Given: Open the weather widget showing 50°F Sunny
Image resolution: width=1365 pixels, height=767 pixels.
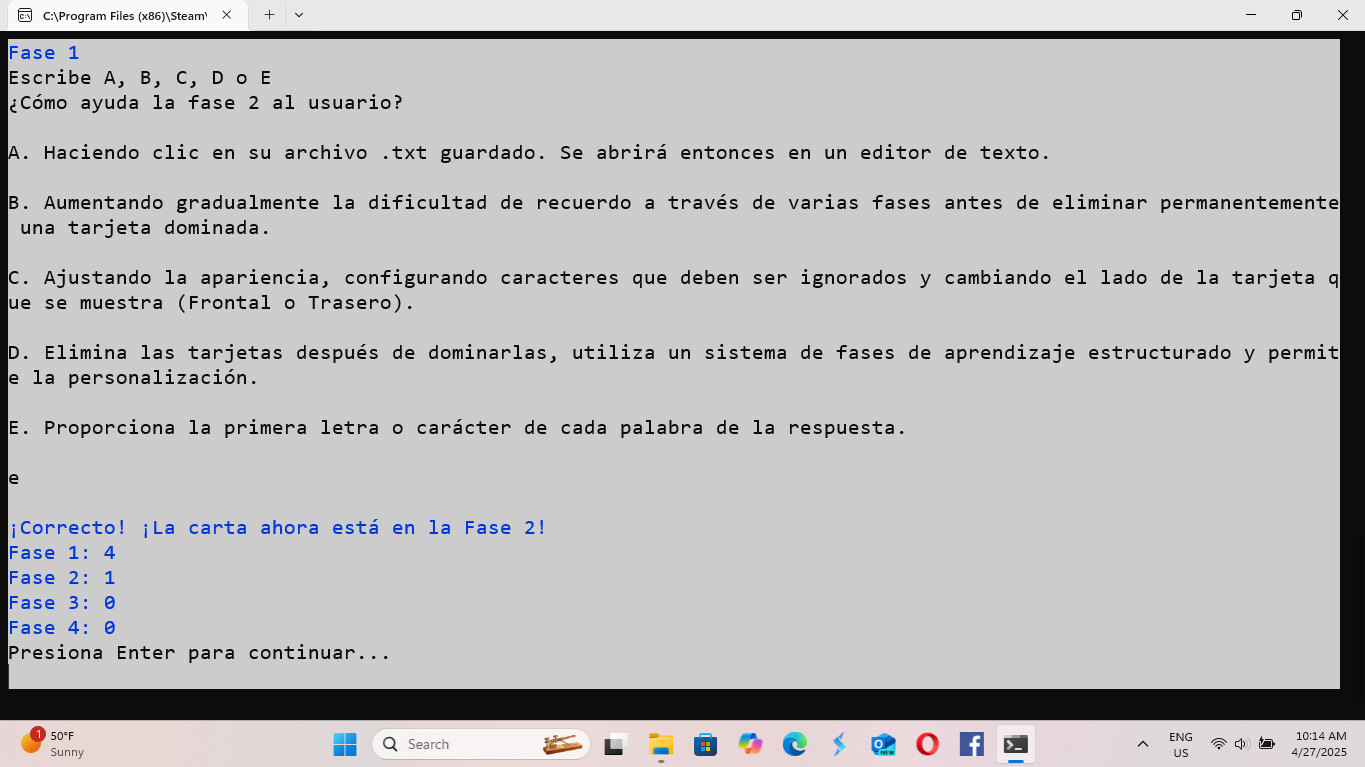Looking at the screenshot, I should tap(55, 743).
